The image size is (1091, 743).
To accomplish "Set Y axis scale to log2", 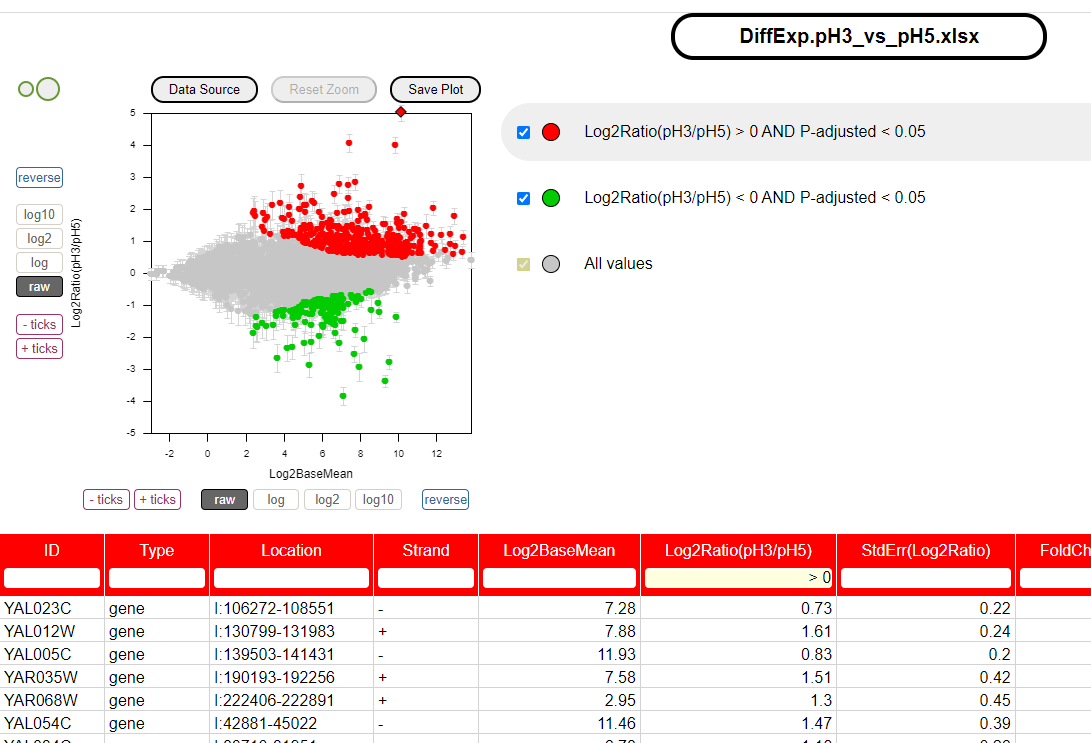I will pos(40,239).
